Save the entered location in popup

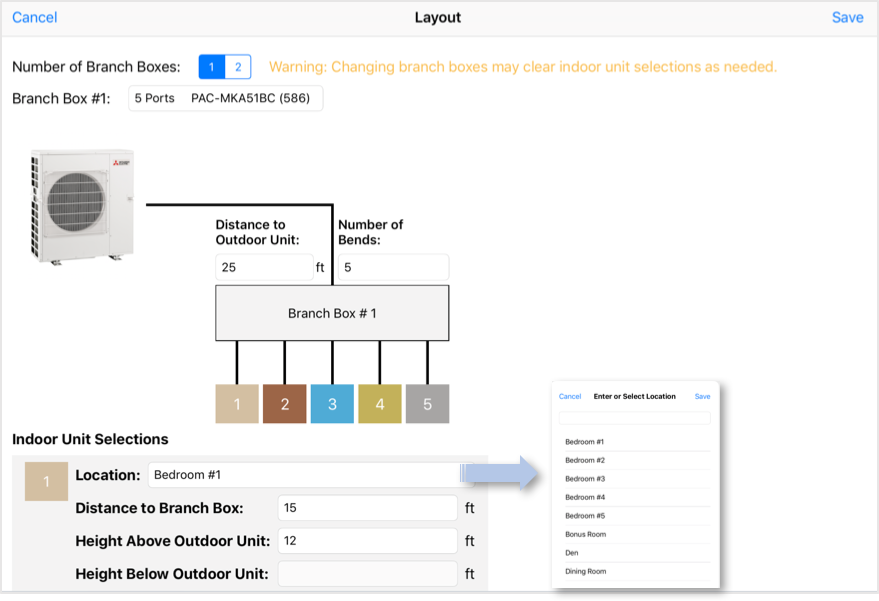[x=702, y=396]
